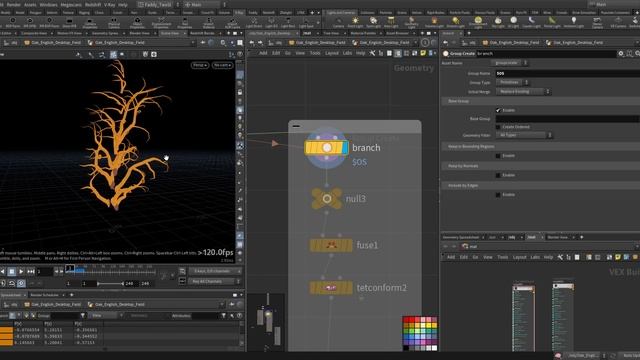Viewport: 640px width, 360px height.
Task: Pick the green swatch in color palette
Action: coord(411,332)
